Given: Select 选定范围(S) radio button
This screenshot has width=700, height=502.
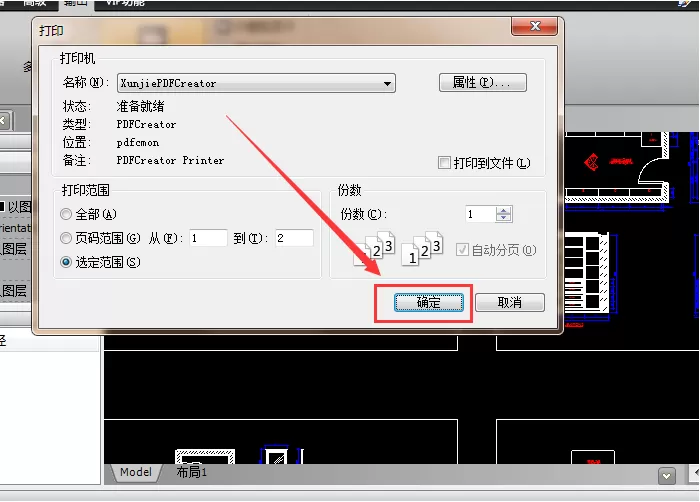Looking at the screenshot, I should [x=66, y=262].
